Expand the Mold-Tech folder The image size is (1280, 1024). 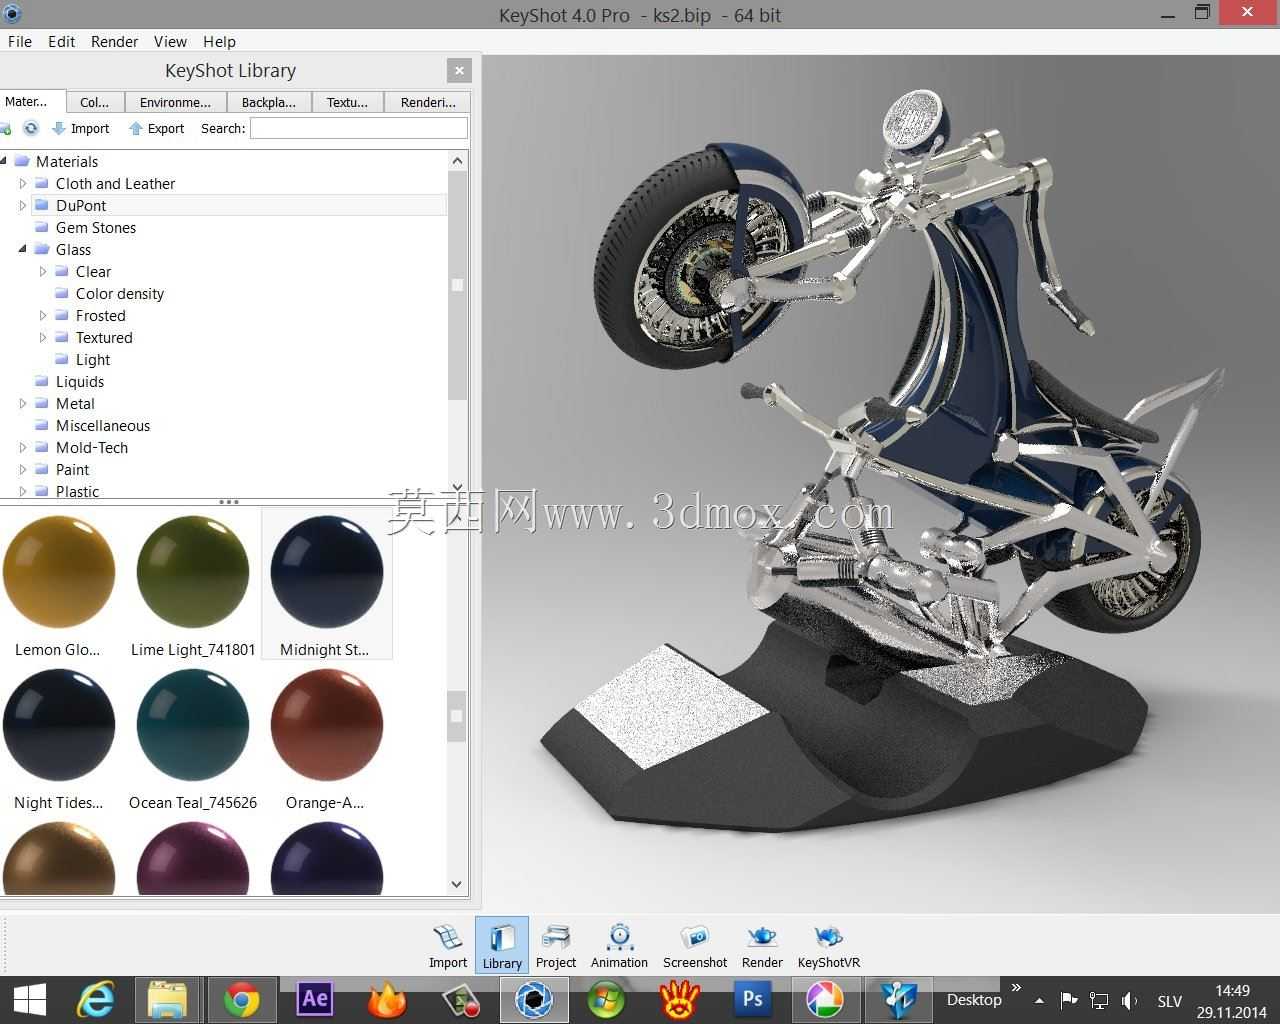22,447
